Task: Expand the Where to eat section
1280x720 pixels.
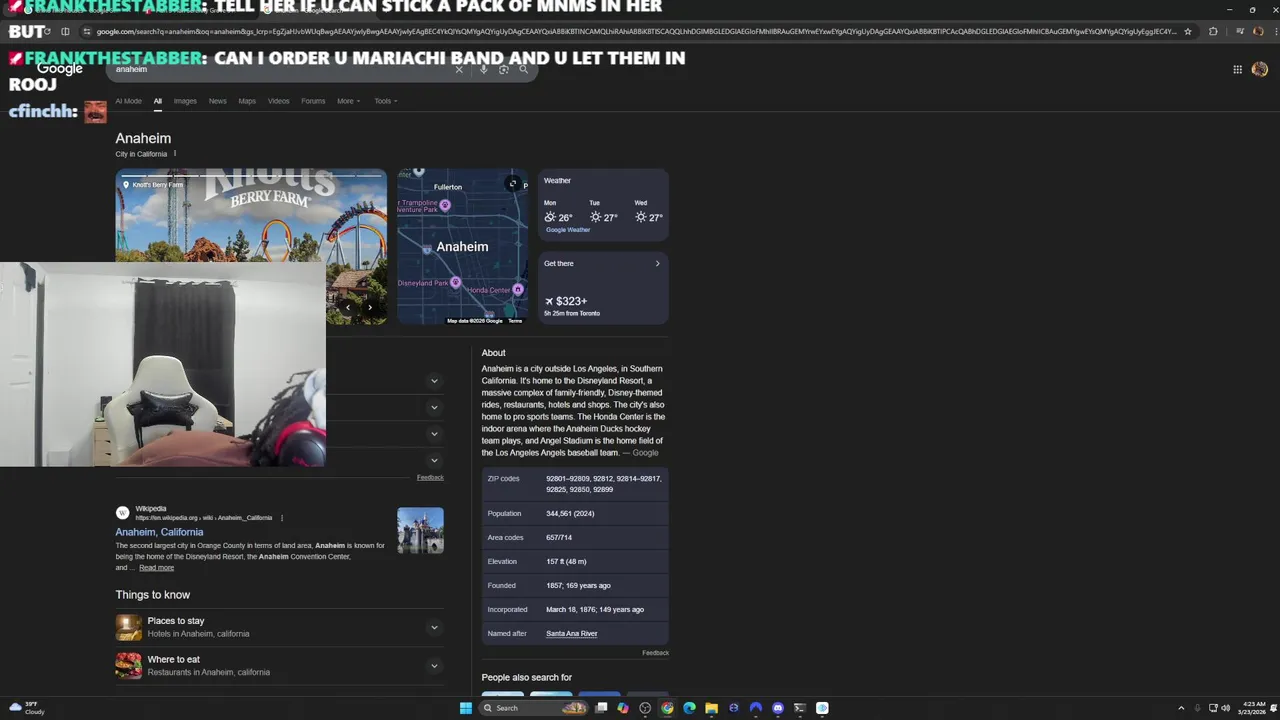Action: (x=279, y=665)
